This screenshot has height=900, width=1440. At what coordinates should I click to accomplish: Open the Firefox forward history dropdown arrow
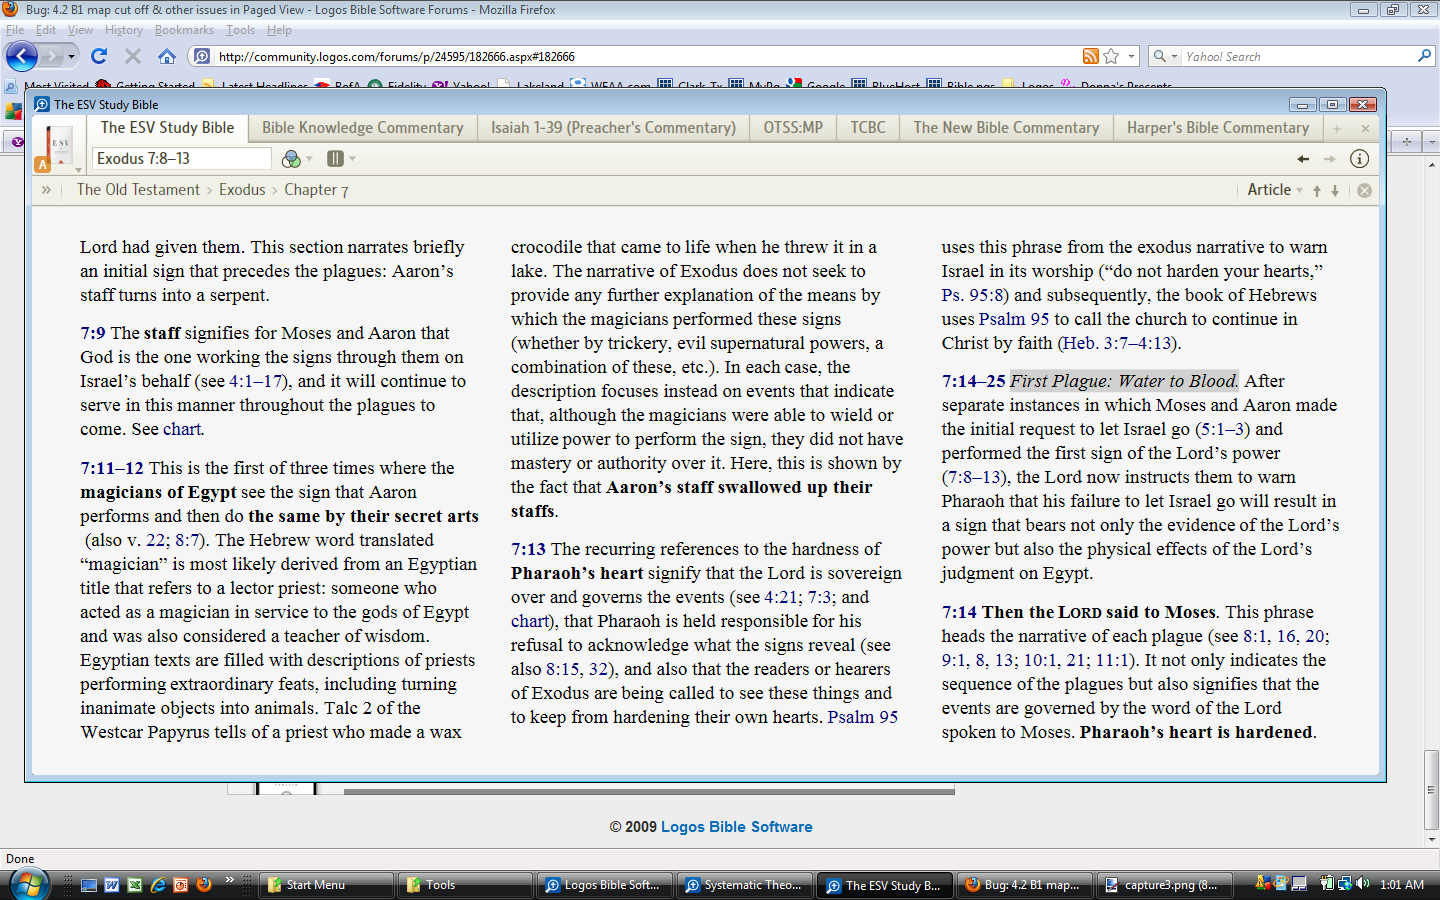[x=71, y=56]
